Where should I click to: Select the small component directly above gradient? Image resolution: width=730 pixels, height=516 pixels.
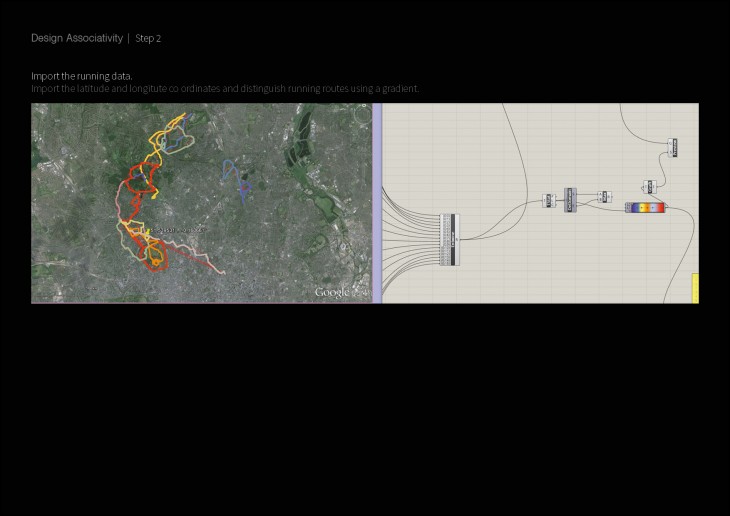click(x=649, y=187)
